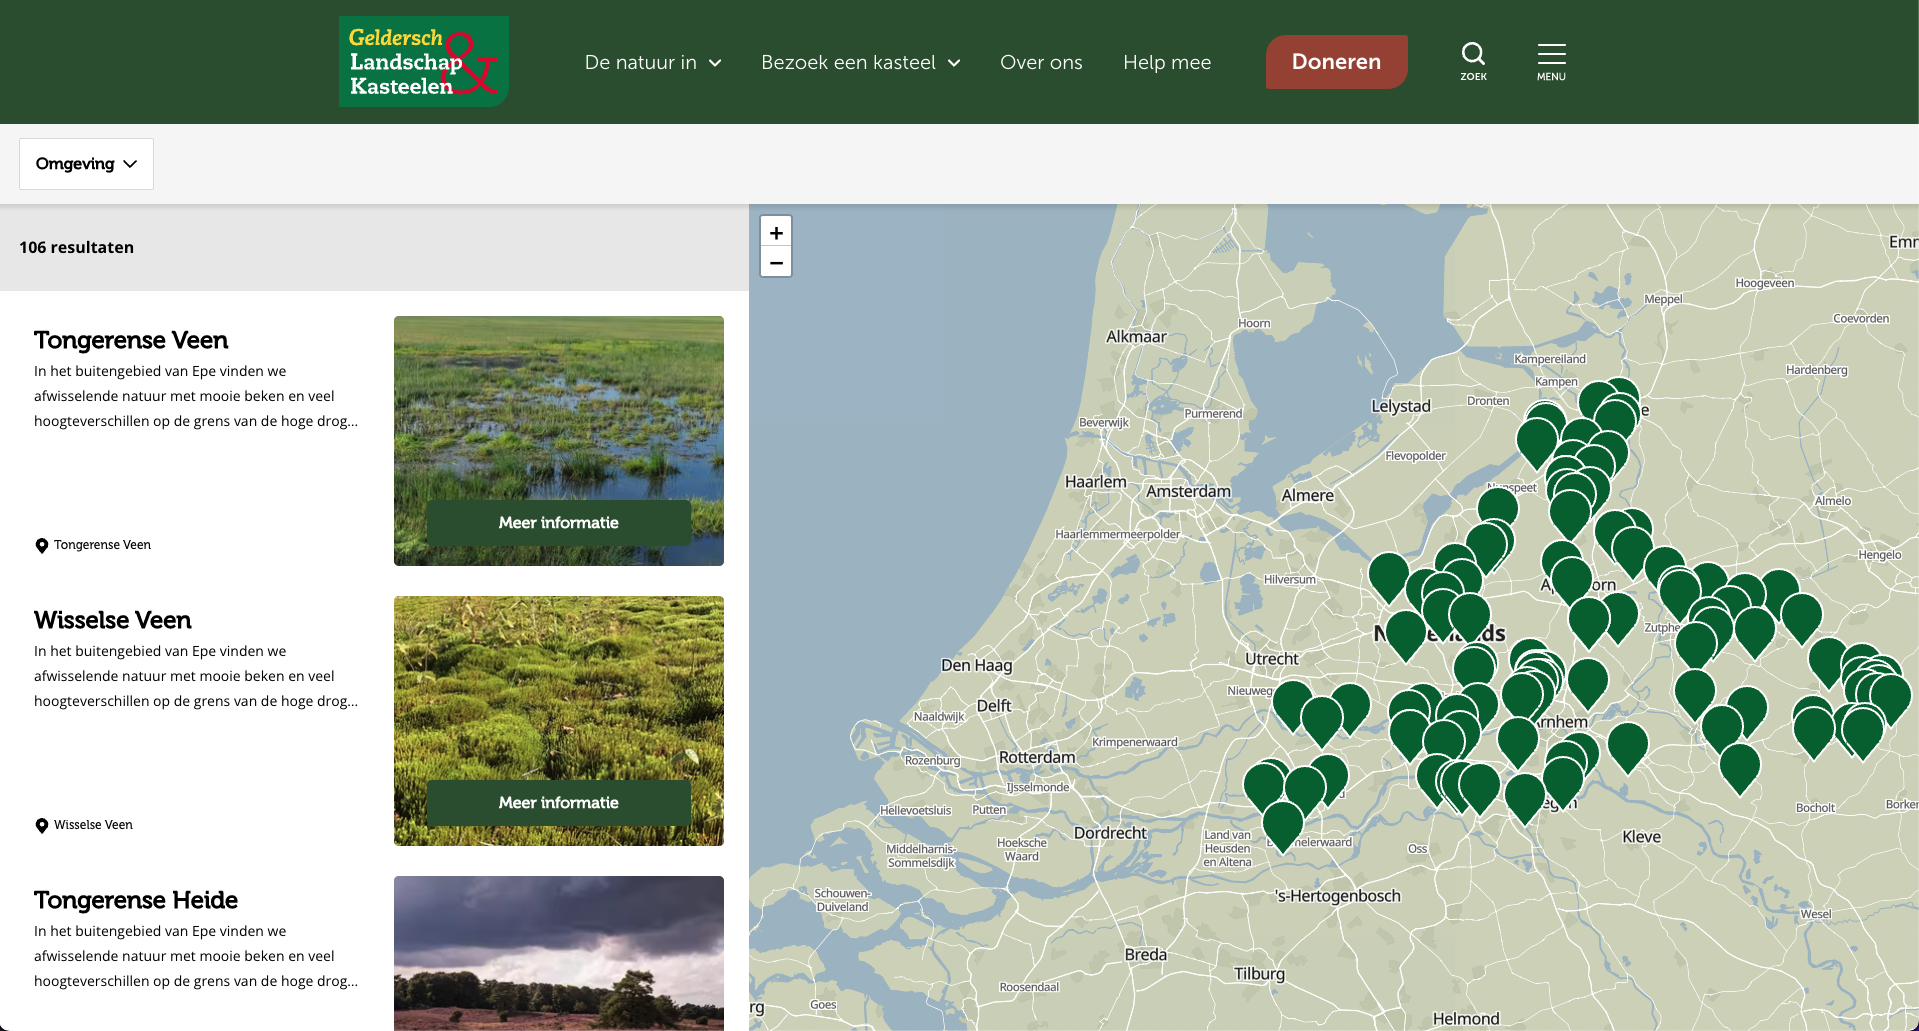Click the Utrecht label on the map
The image size is (1919, 1031).
pyautogui.click(x=1271, y=659)
